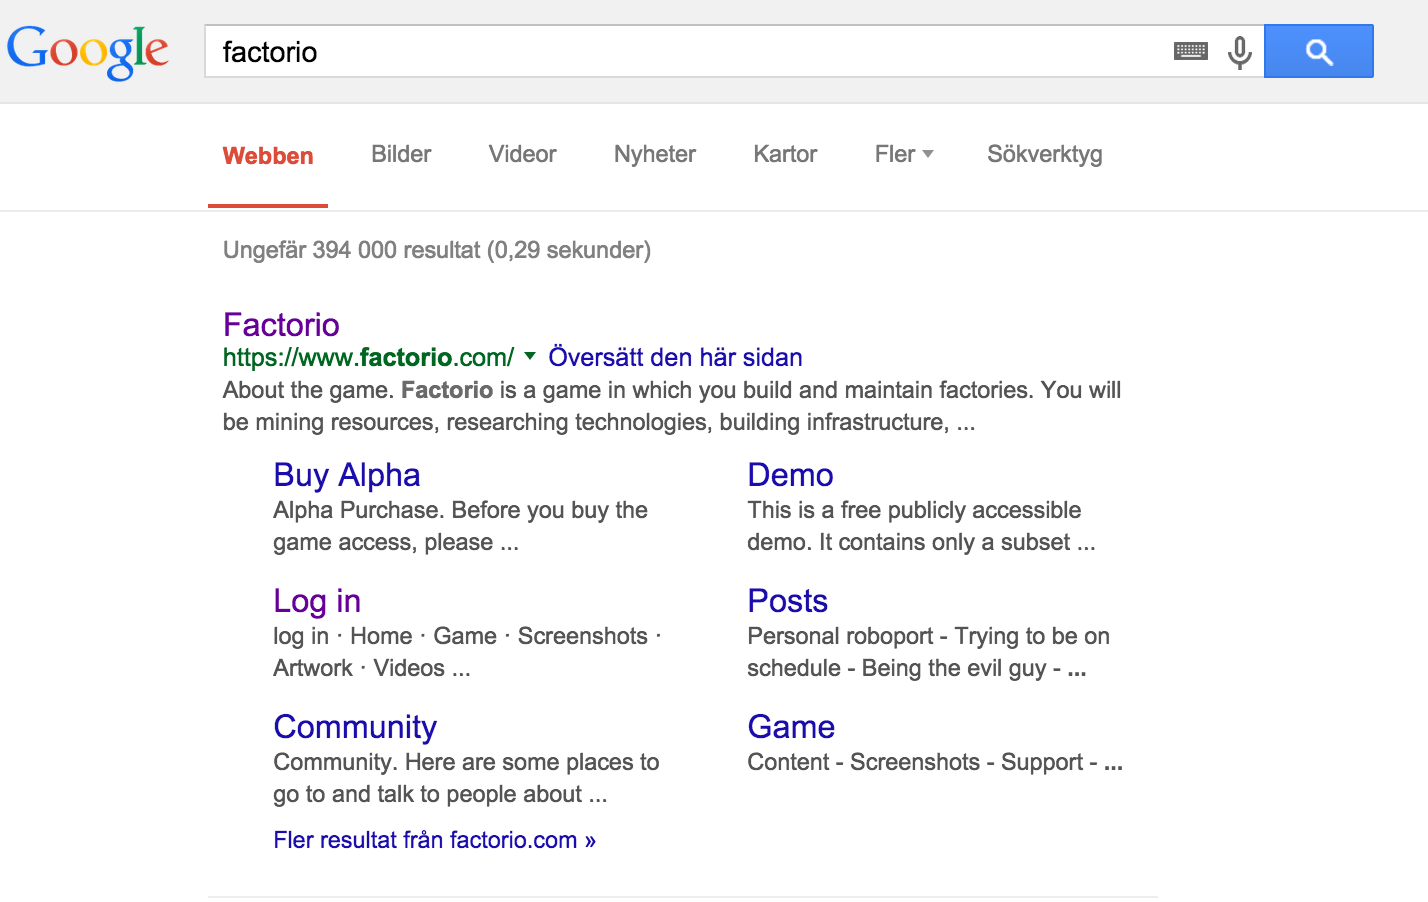Open the Nyheter tab

tap(655, 154)
